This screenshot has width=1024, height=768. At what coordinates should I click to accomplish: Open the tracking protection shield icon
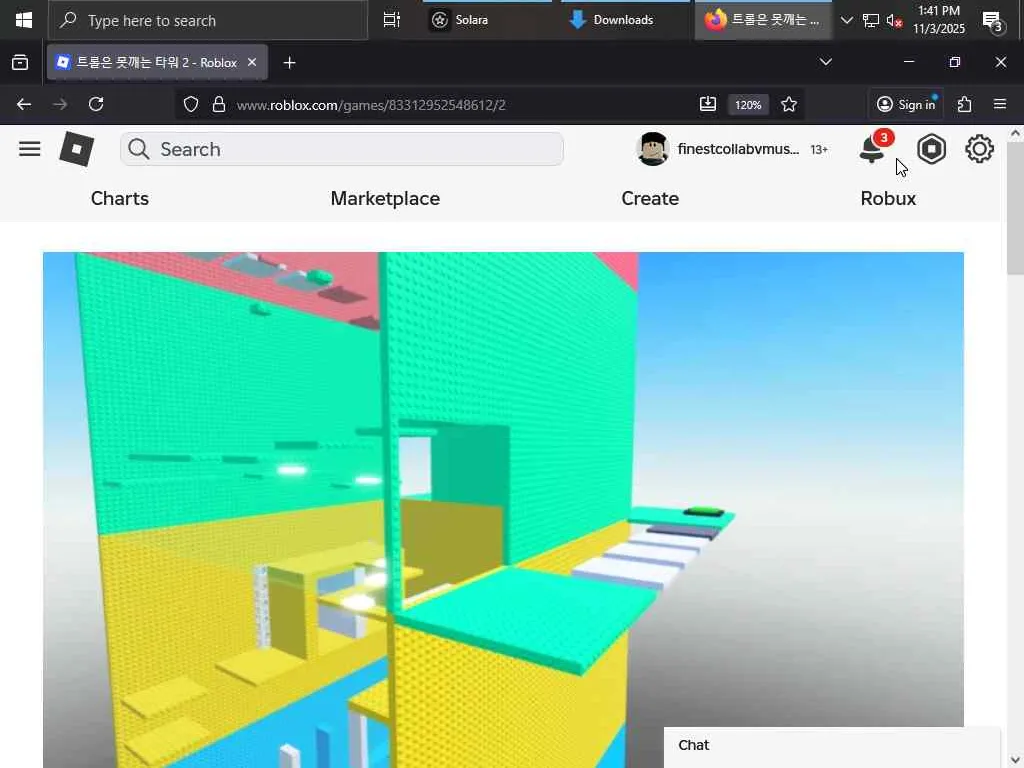click(191, 104)
